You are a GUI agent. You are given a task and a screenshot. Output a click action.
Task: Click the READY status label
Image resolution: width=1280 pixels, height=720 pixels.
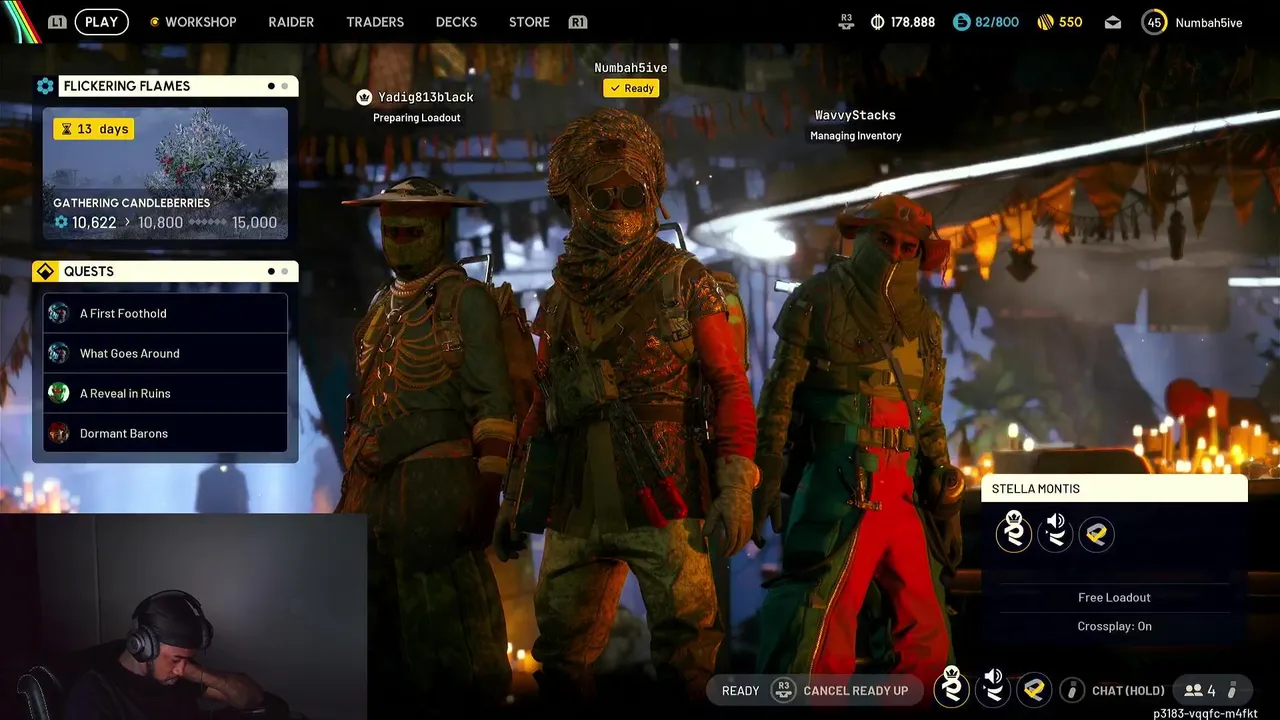(x=740, y=690)
